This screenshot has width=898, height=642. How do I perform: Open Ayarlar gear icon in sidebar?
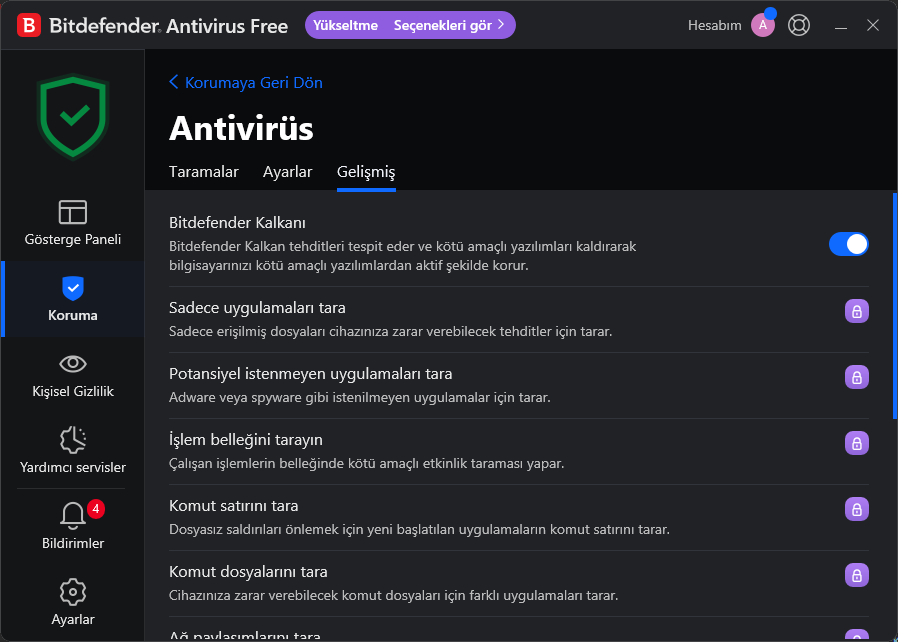pos(72,592)
